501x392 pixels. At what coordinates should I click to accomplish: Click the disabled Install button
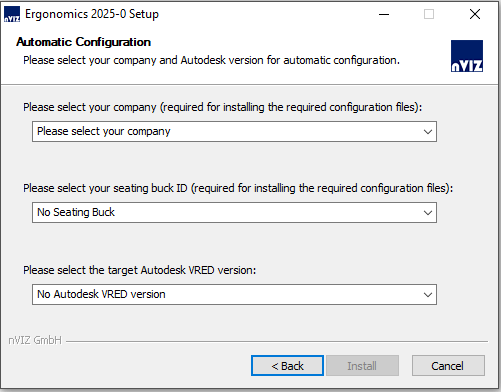362,366
